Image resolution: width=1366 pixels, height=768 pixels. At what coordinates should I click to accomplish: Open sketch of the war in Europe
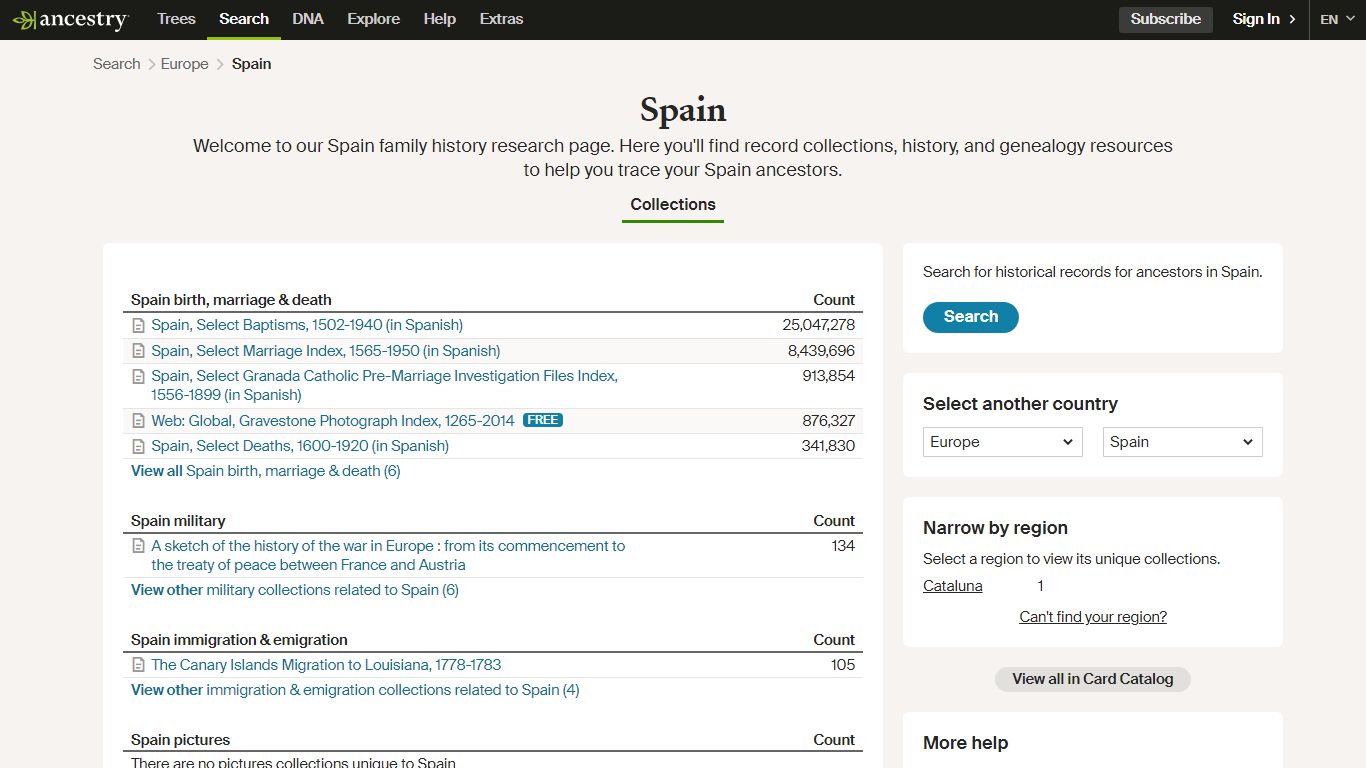[388, 555]
